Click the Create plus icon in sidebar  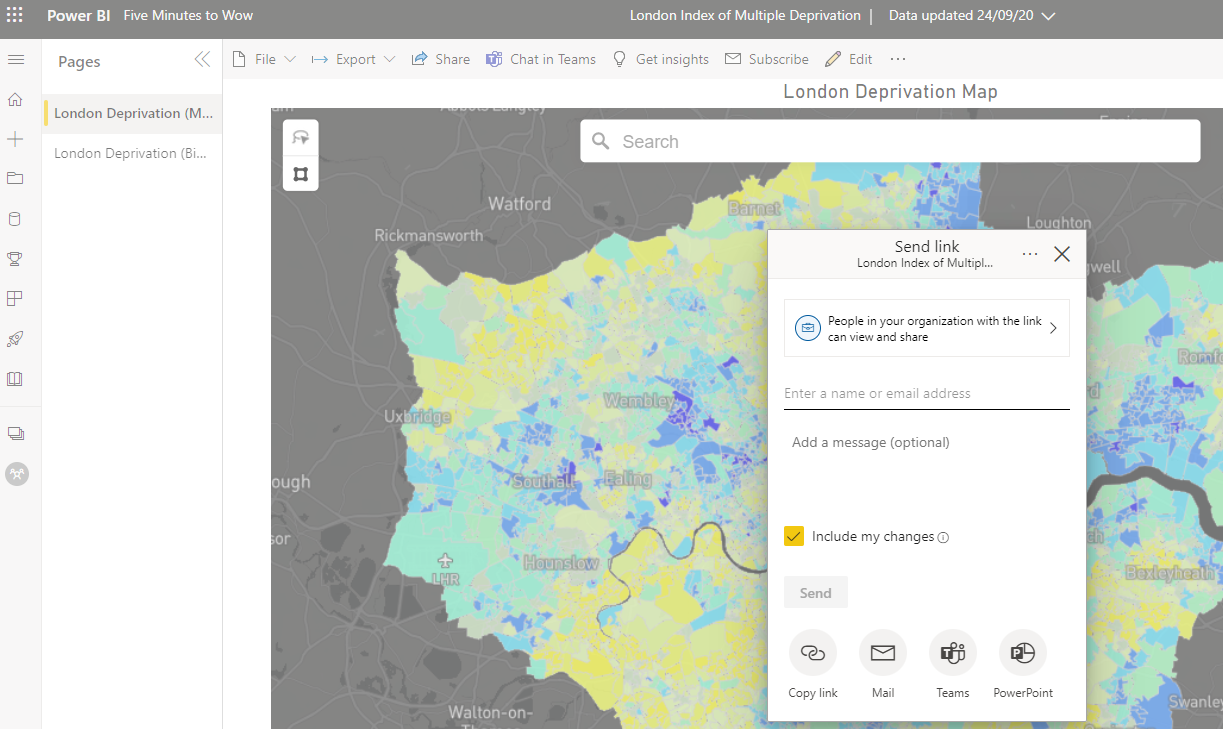pyautogui.click(x=15, y=139)
